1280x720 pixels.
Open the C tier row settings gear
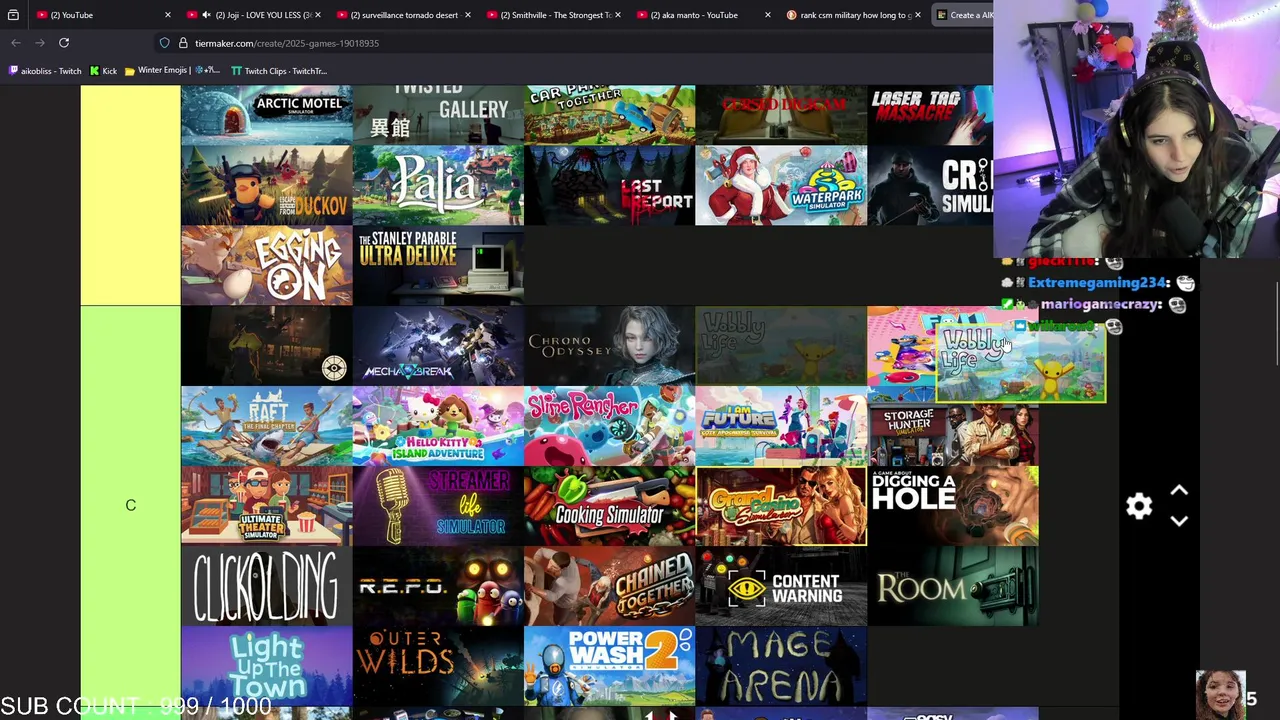tap(1139, 506)
